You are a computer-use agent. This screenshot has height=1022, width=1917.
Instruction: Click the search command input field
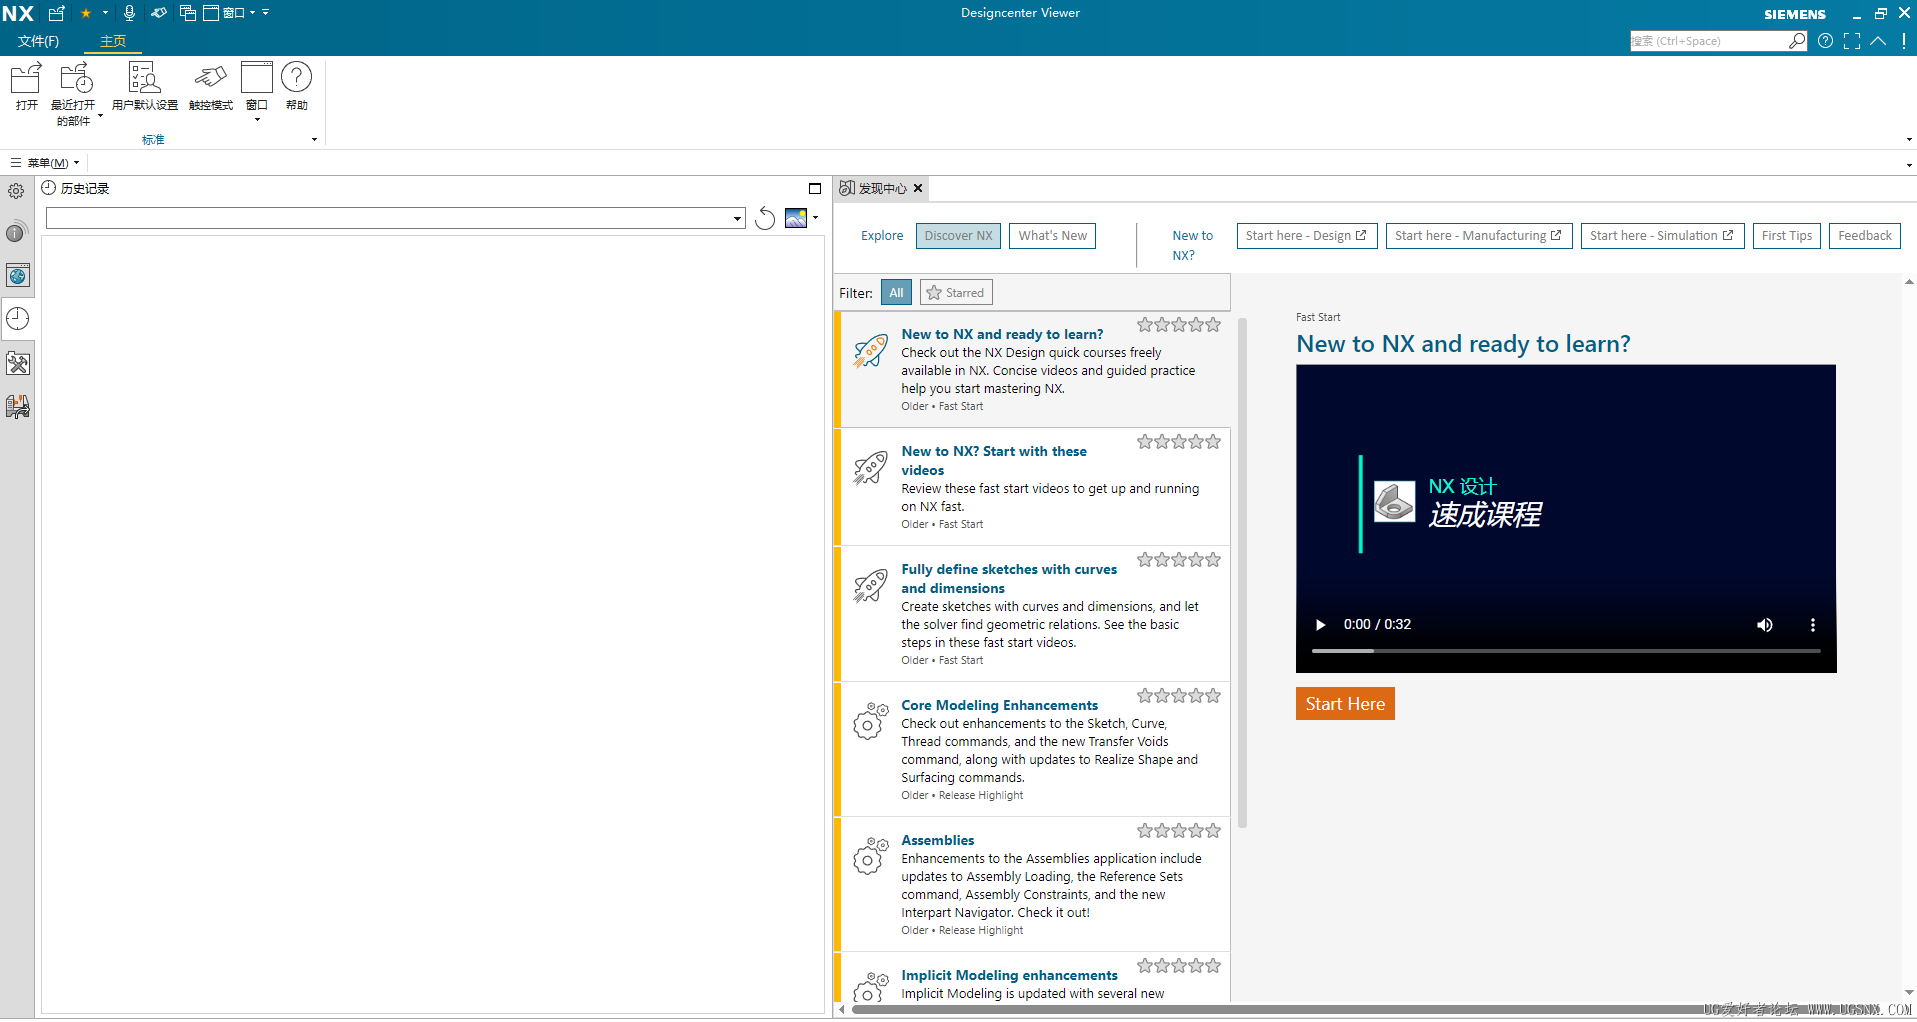tap(1709, 41)
